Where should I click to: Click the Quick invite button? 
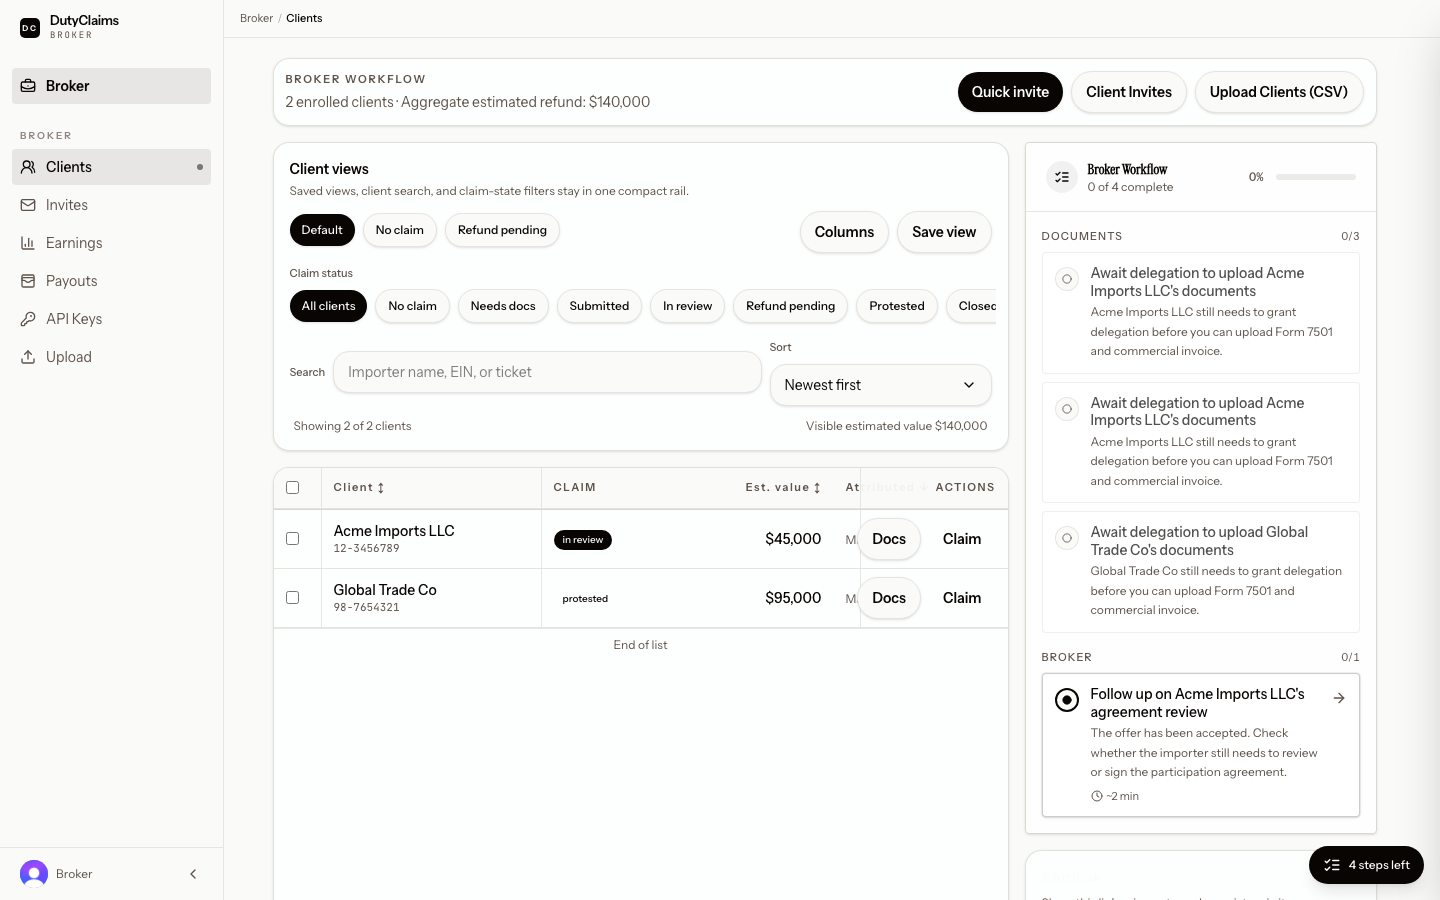pos(1010,92)
